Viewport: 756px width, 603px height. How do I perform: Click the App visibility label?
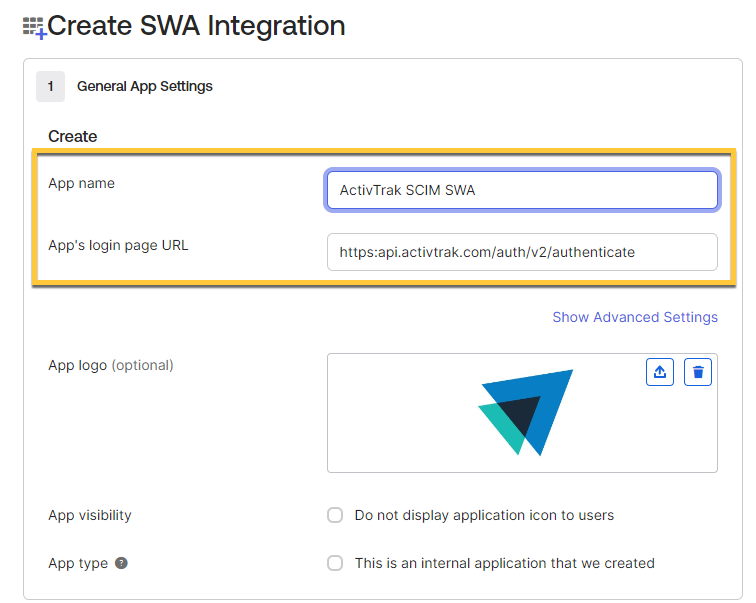(90, 515)
